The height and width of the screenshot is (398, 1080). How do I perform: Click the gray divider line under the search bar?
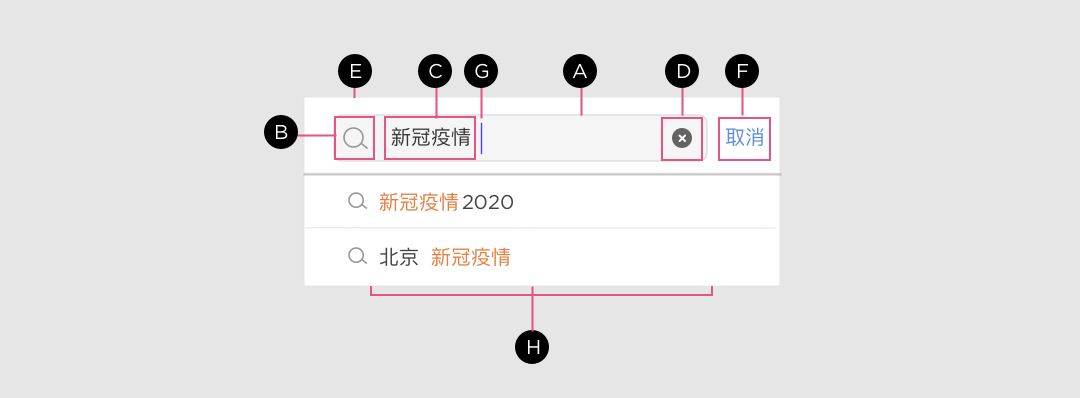pyautogui.click(x=542, y=174)
